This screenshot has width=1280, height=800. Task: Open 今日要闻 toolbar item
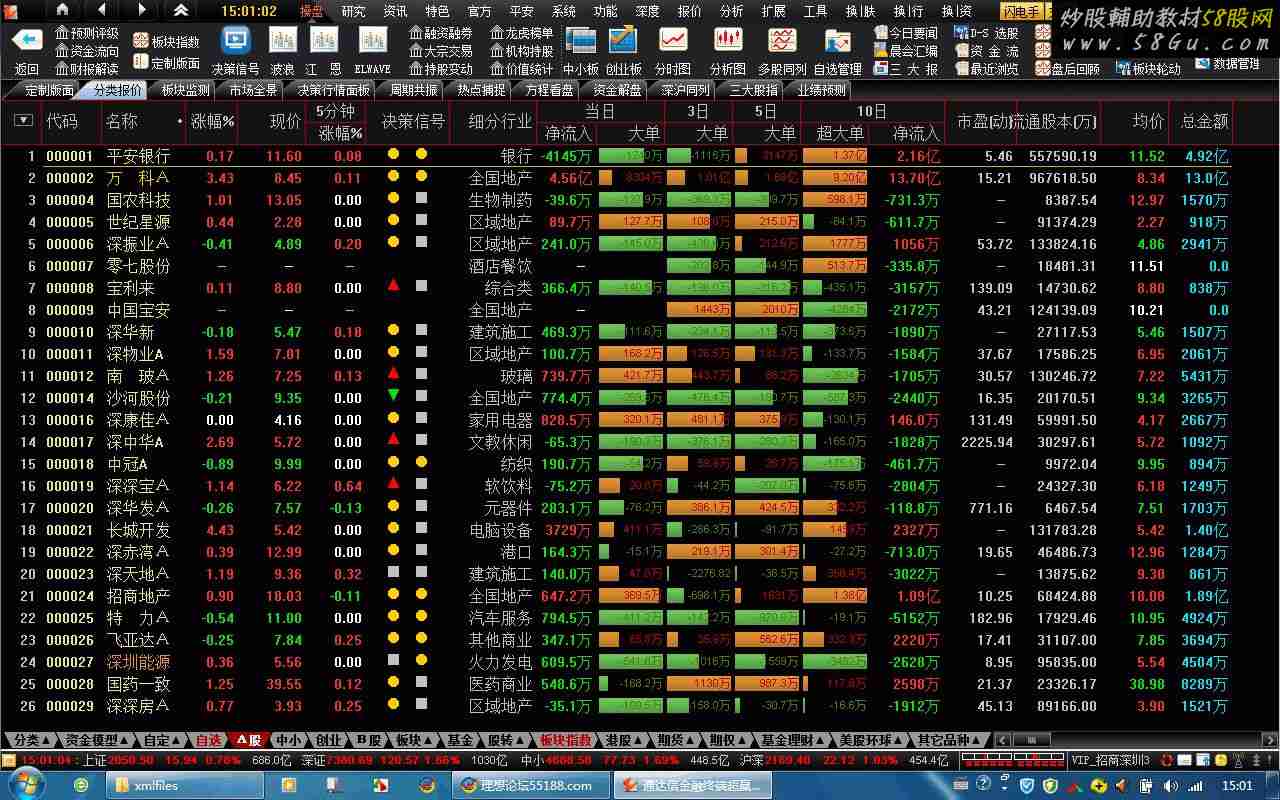[x=906, y=33]
